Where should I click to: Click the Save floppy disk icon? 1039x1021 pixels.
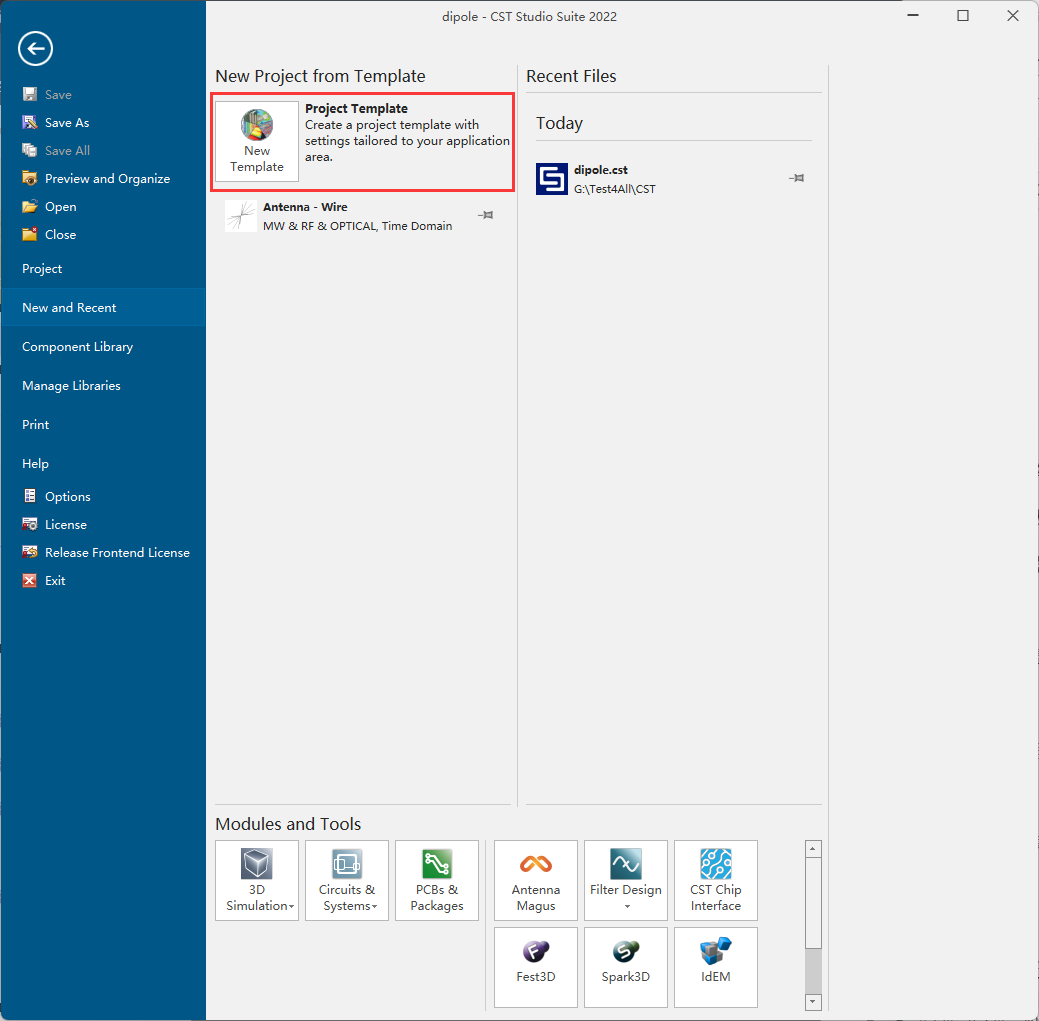(x=30, y=94)
